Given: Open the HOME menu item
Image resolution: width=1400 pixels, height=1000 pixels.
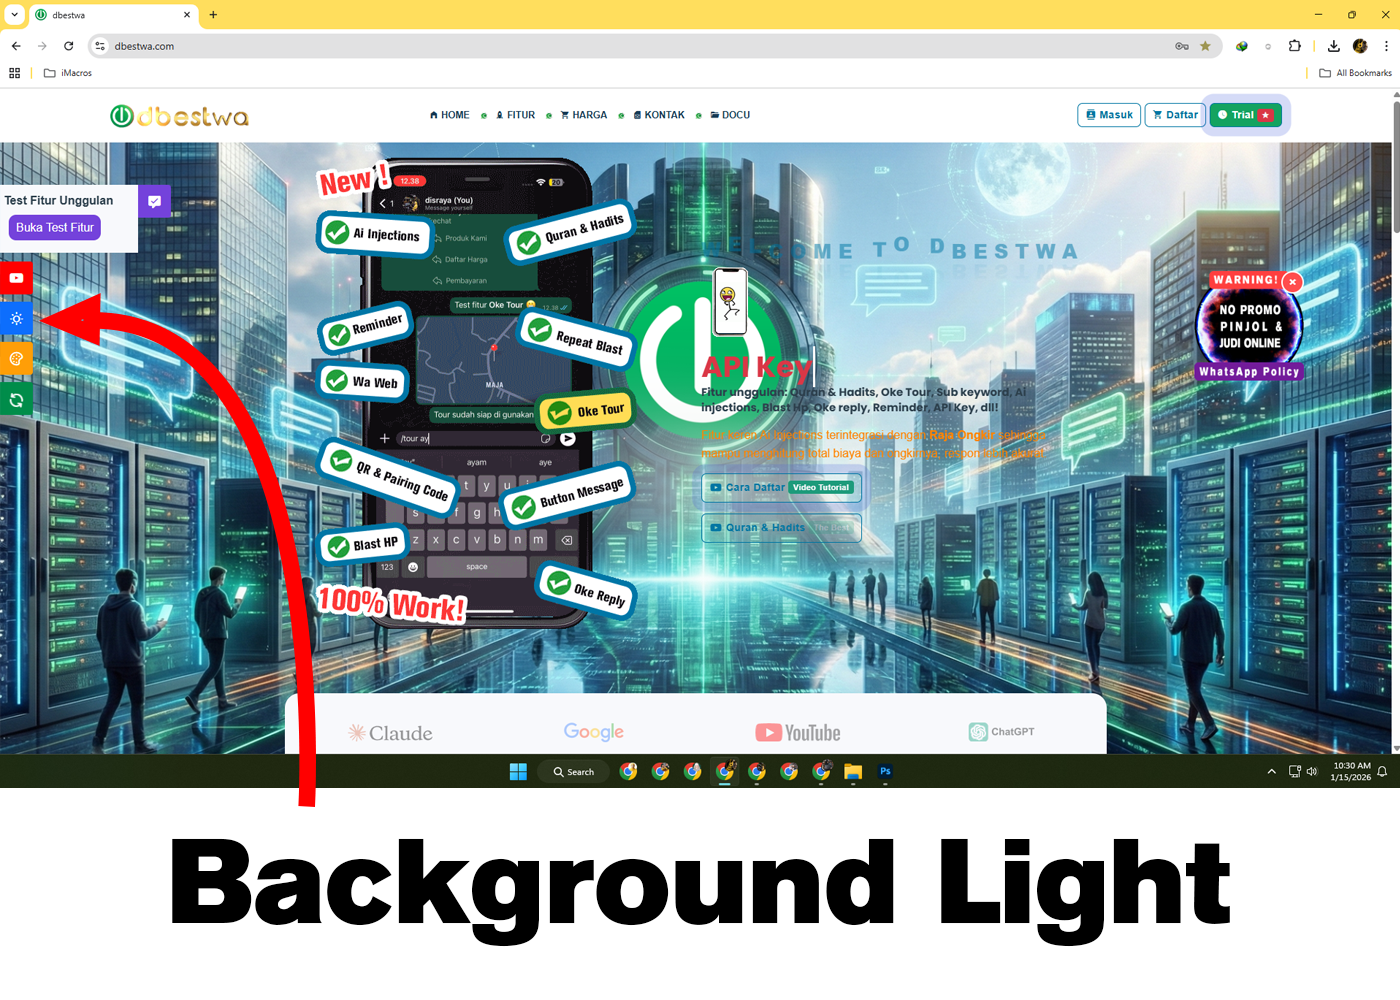Looking at the screenshot, I should [449, 115].
